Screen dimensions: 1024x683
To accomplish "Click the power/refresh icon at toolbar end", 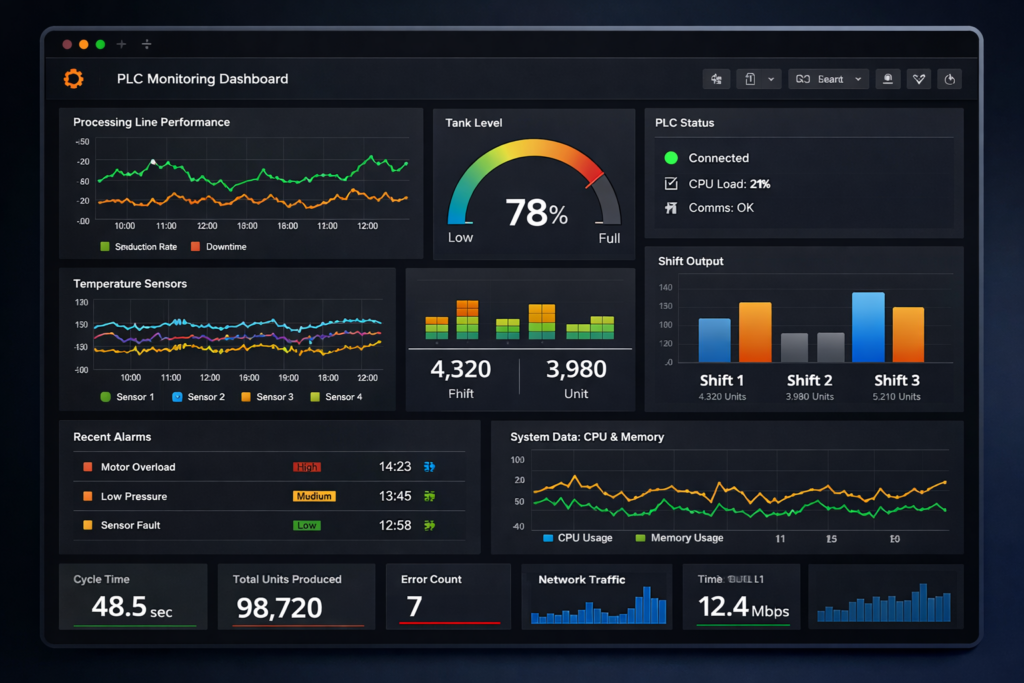I will [950, 79].
